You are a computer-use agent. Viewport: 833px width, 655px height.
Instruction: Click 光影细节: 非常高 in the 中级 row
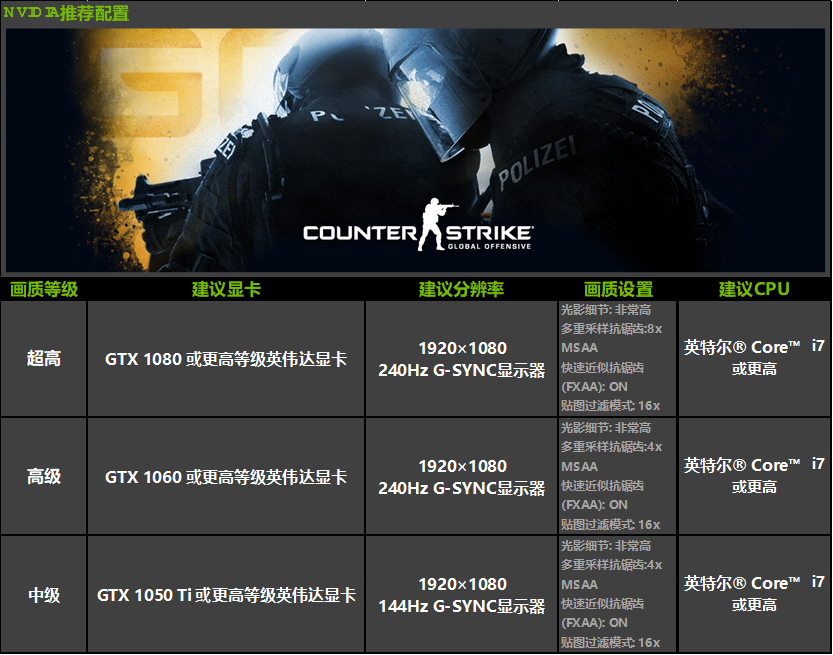[x=606, y=546]
